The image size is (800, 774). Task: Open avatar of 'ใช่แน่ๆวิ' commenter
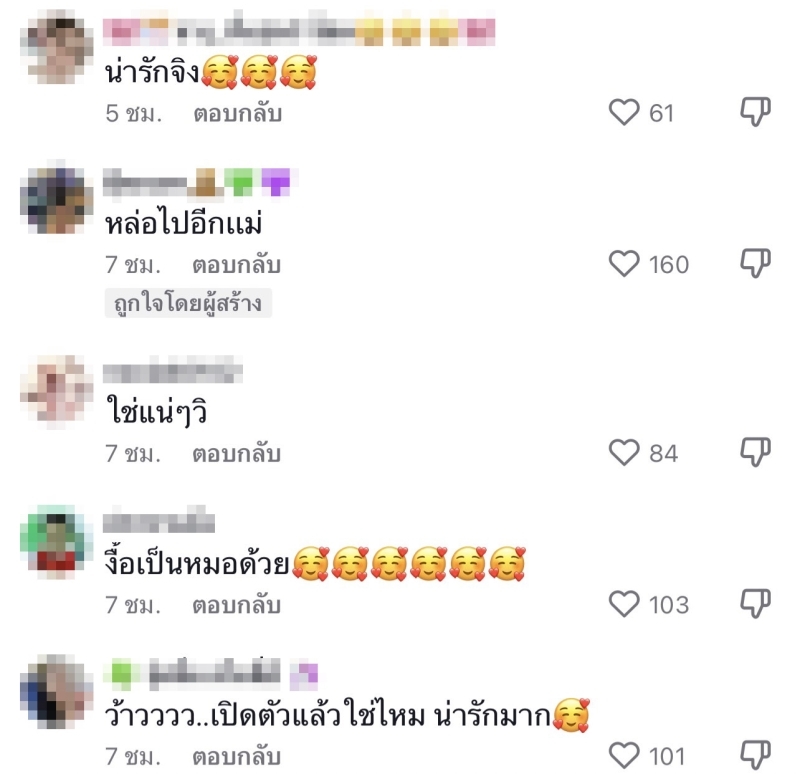click(x=57, y=392)
